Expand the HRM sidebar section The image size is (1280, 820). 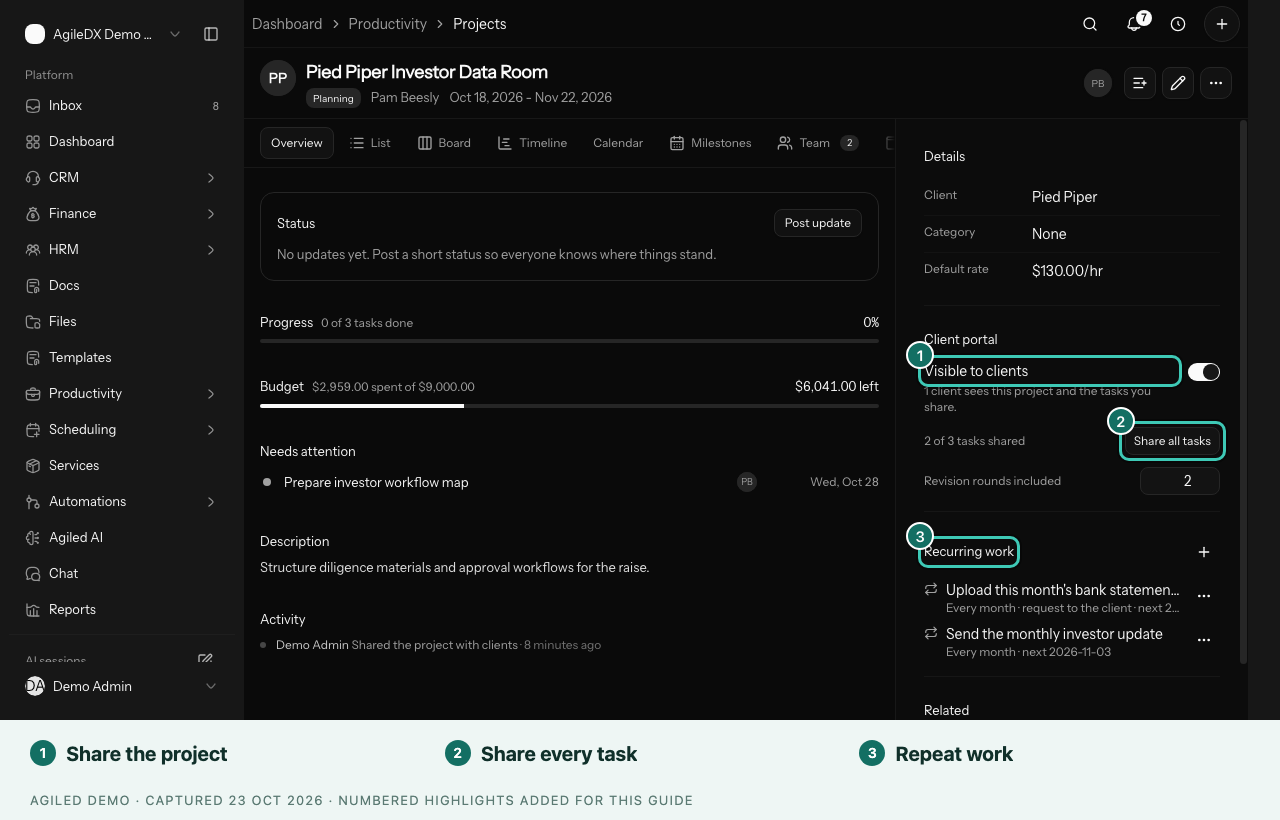(x=122, y=249)
